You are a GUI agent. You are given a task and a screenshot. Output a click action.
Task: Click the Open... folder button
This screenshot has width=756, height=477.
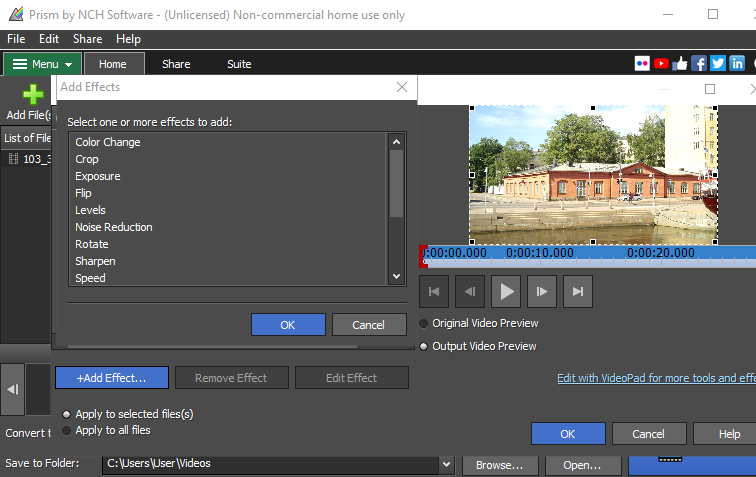pos(582,465)
